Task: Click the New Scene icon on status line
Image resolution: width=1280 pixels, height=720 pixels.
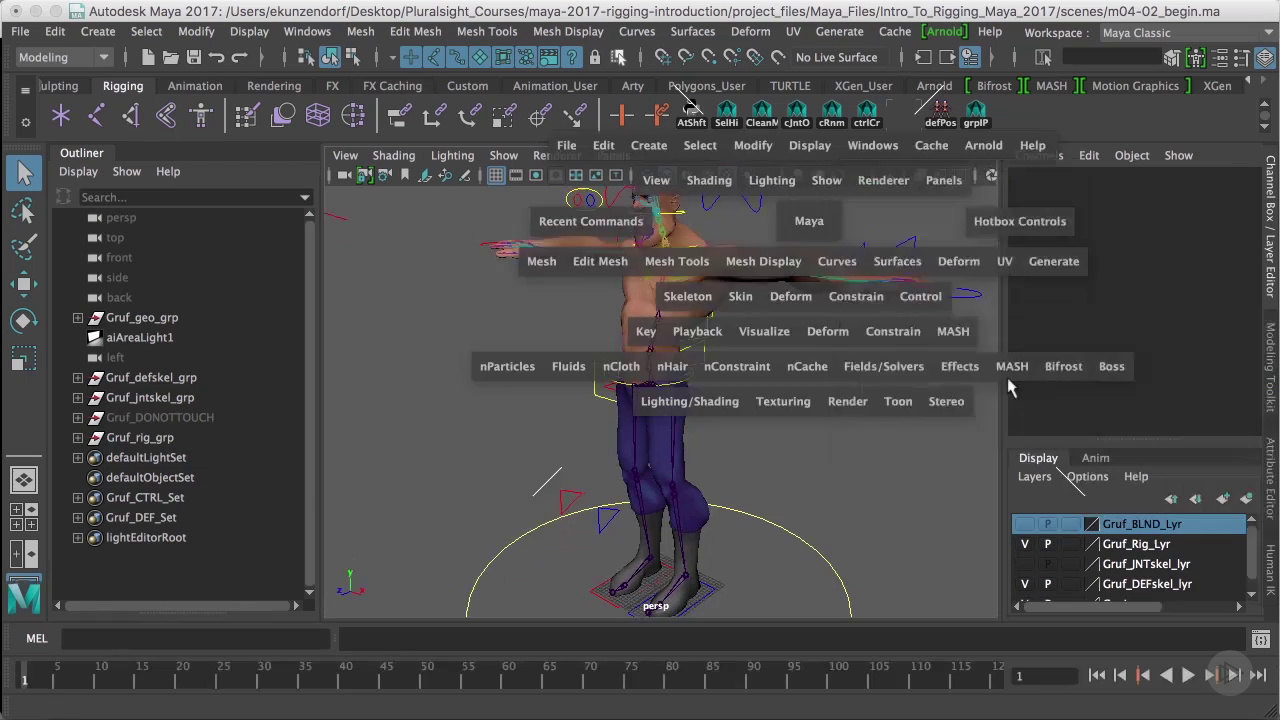Action: 148,58
